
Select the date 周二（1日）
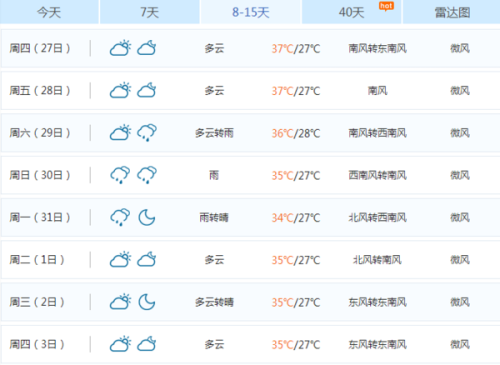point(37,260)
